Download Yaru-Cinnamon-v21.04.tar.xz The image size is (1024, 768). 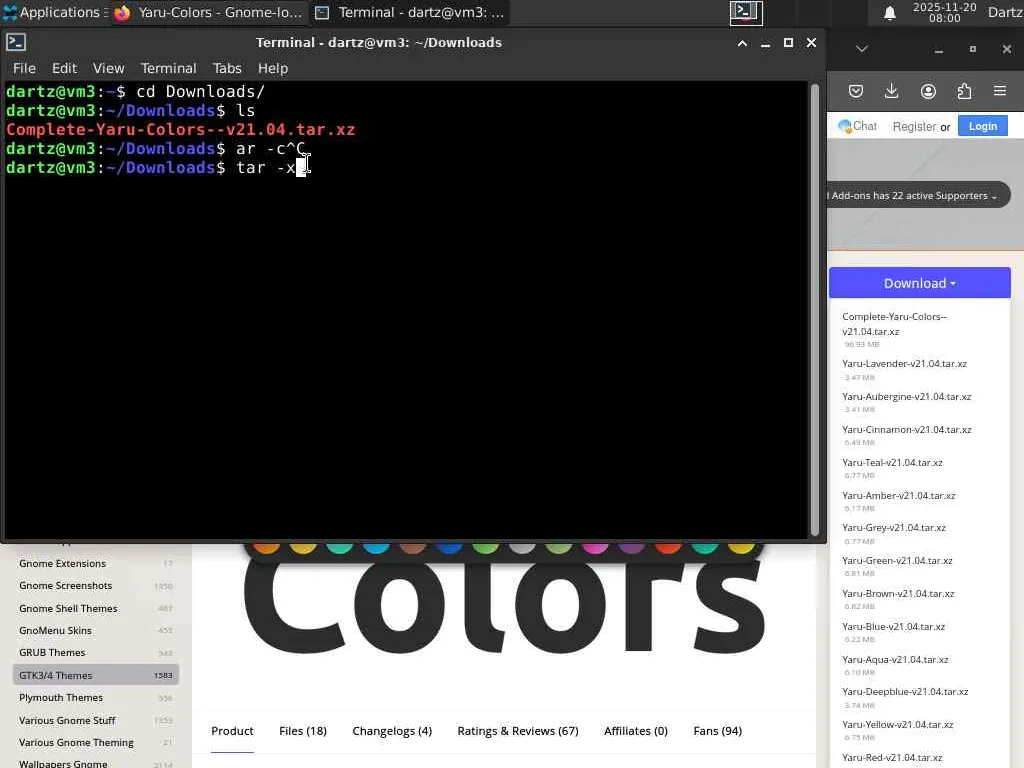(906, 430)
